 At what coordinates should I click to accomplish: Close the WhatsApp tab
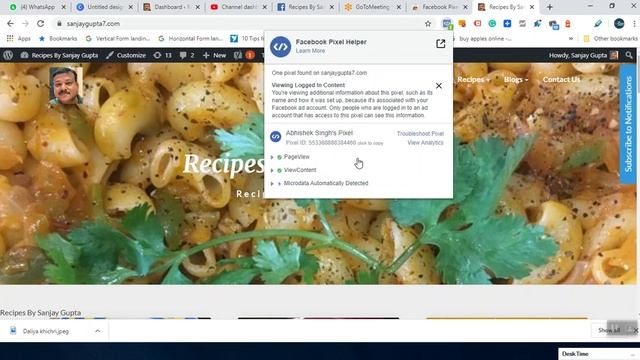tap(63, 7)
